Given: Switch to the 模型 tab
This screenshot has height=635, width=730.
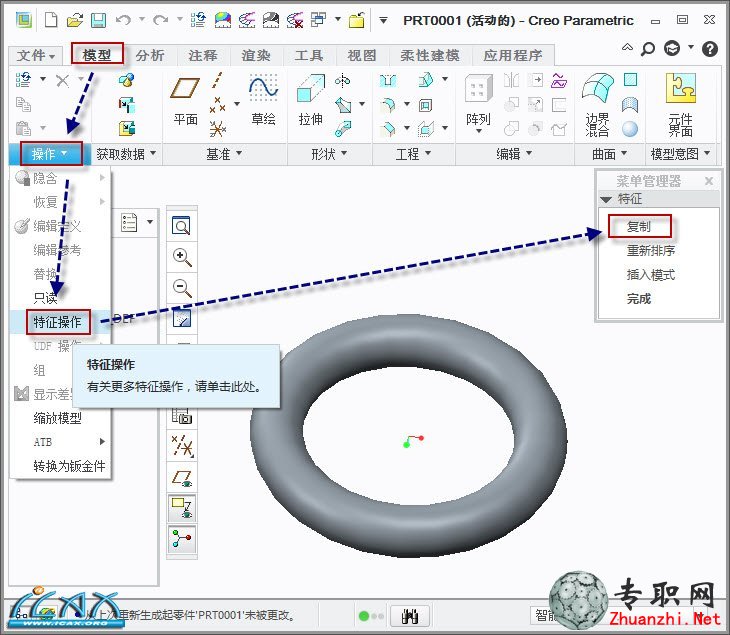Looking at the screenshot, I should (x=97, y=55).
